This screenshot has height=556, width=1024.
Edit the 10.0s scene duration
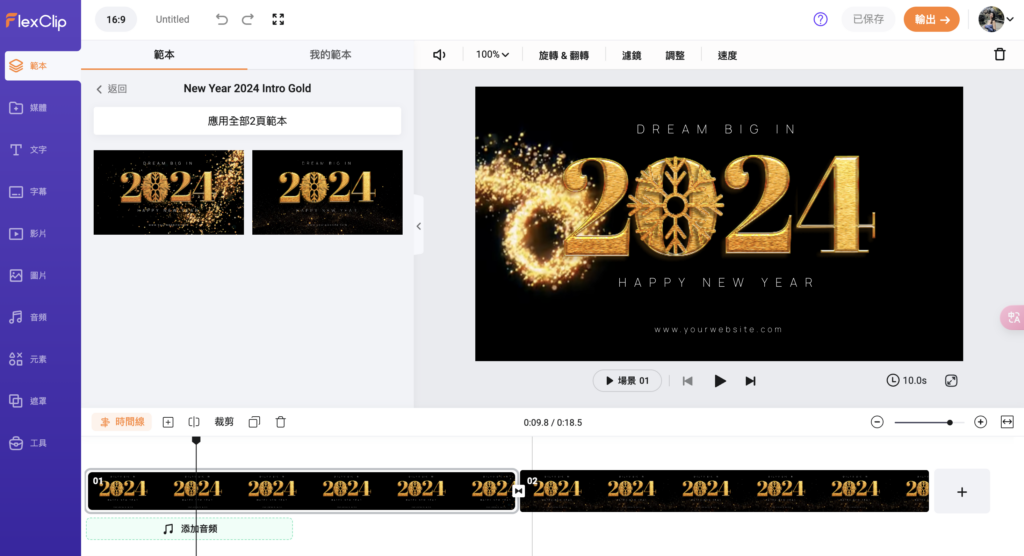[x=906, y=380]
